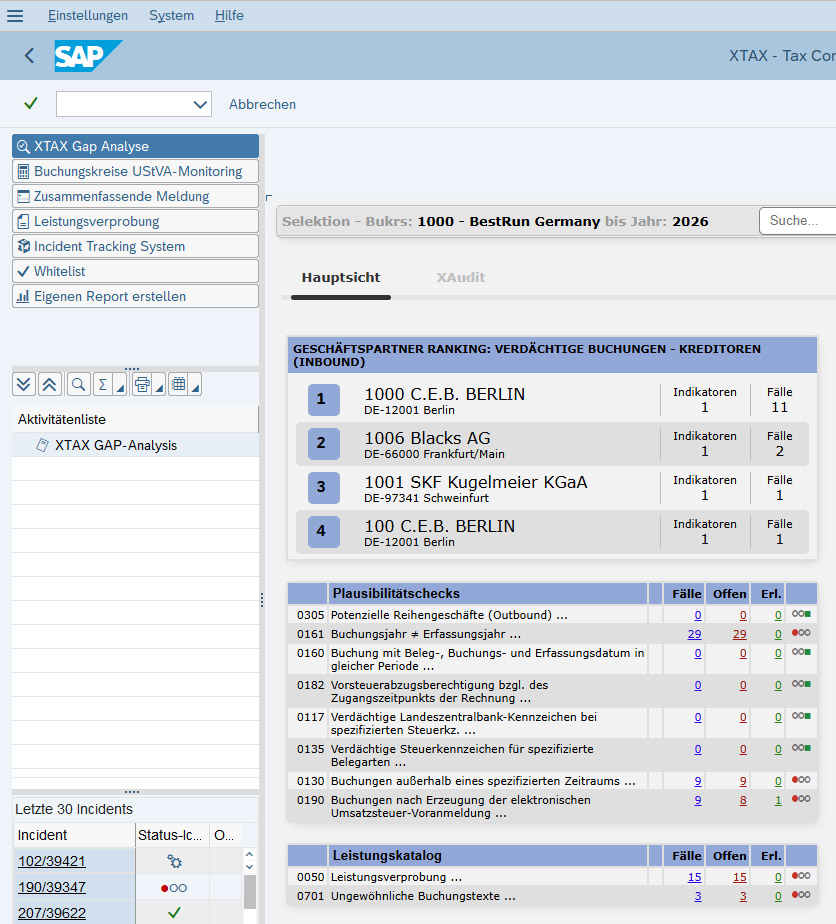Screen dimensions: 836x924
Task: Click rank badge 3 for SKF Kugelmeier
Action: tap(323, 487)
